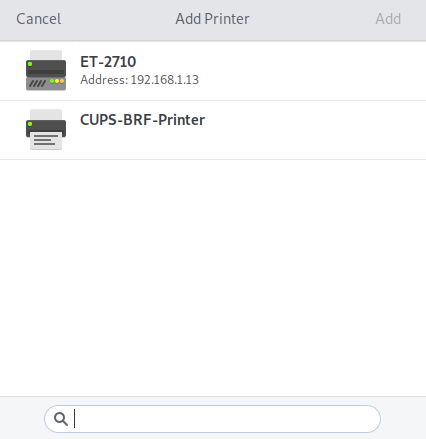
Task: Click the printed paper on CUPS-BRF-Printer icon
Action: pyautogui.click(x=46, y=141)
